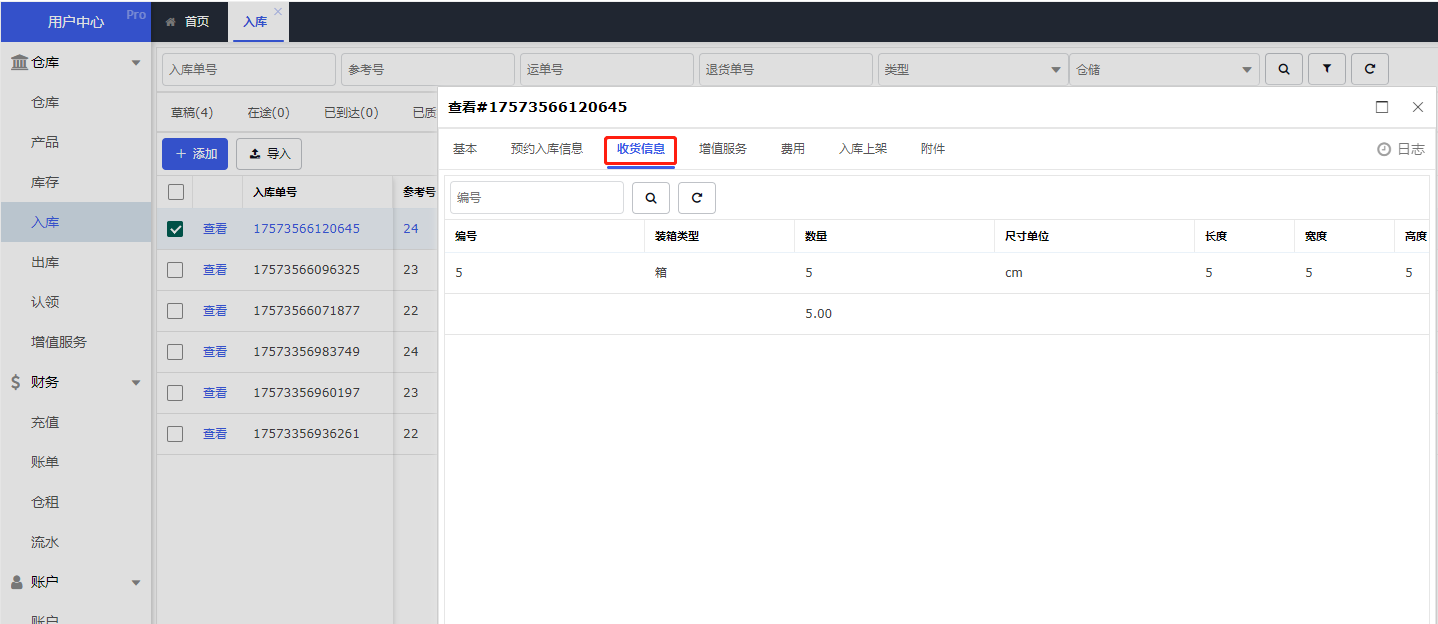Check the row 17573356983749 checkbox
This screenshot has height=624, width=1438.
point(175,352)
